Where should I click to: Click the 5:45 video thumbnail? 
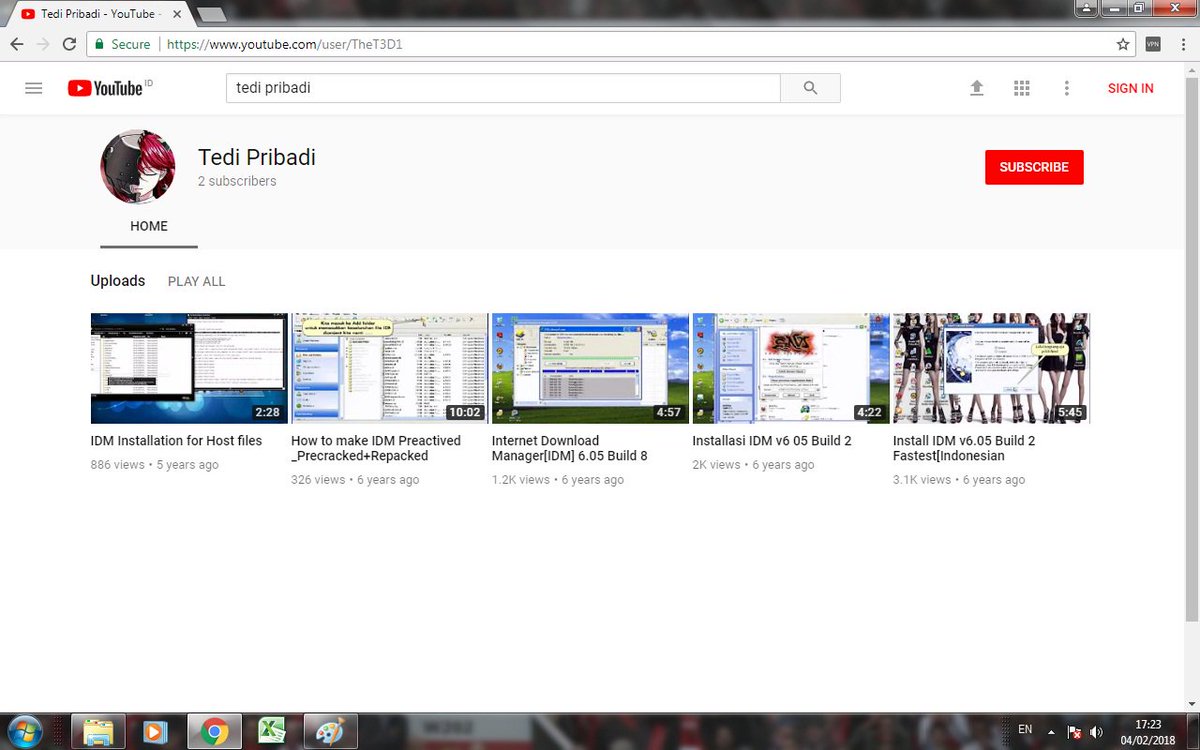[992, 368]
